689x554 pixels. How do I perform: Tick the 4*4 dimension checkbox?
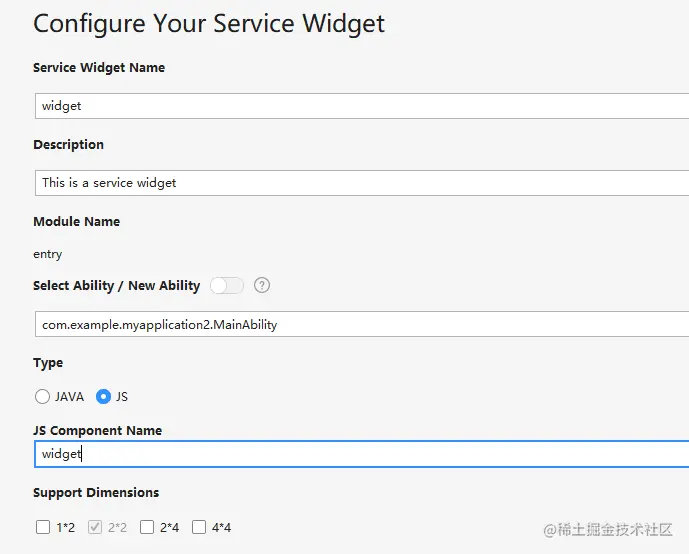point(199,527)
